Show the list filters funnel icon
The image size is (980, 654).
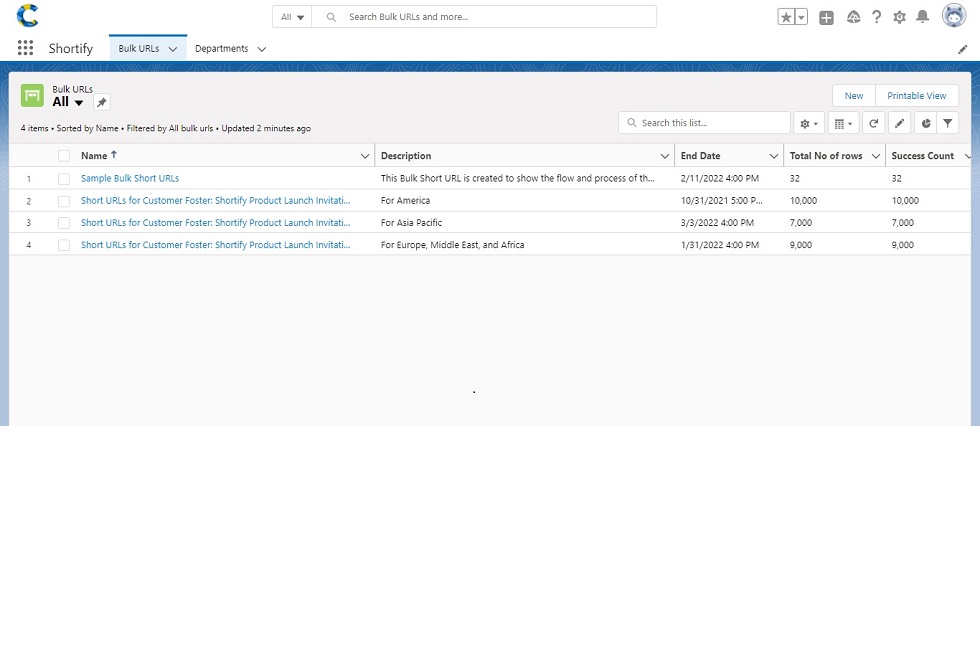947,123
